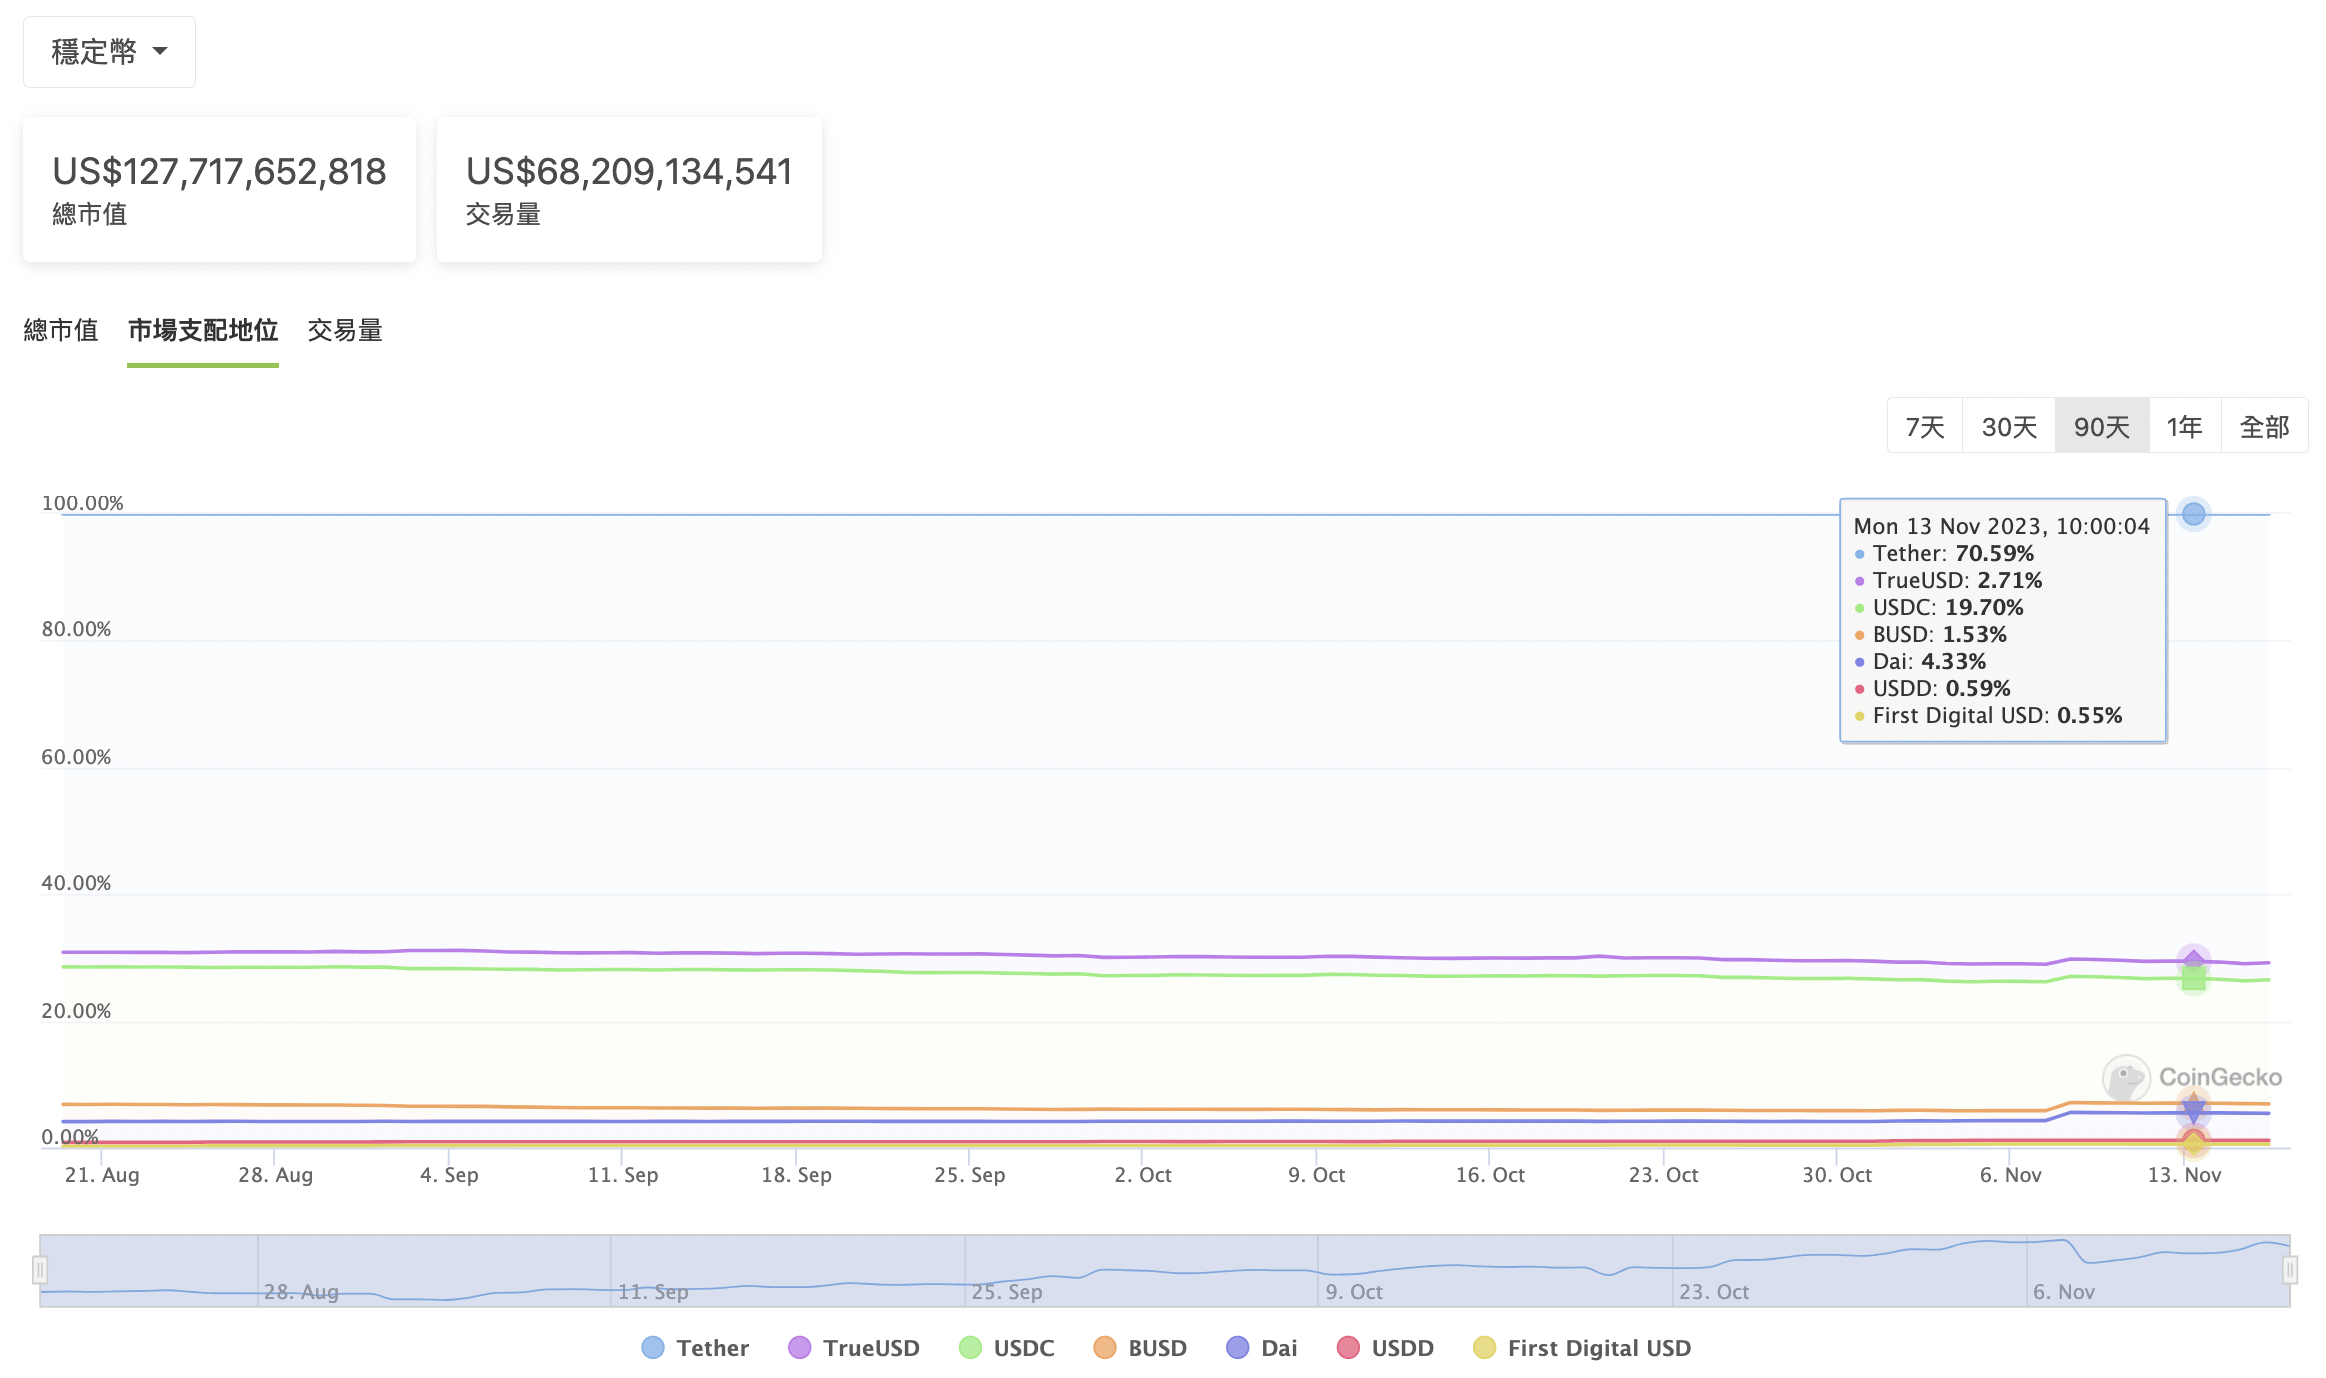Click the Tether: 70.59% tooltip entry
The height and width of the screenshot is (1378, 2326).
(1944, 553)
